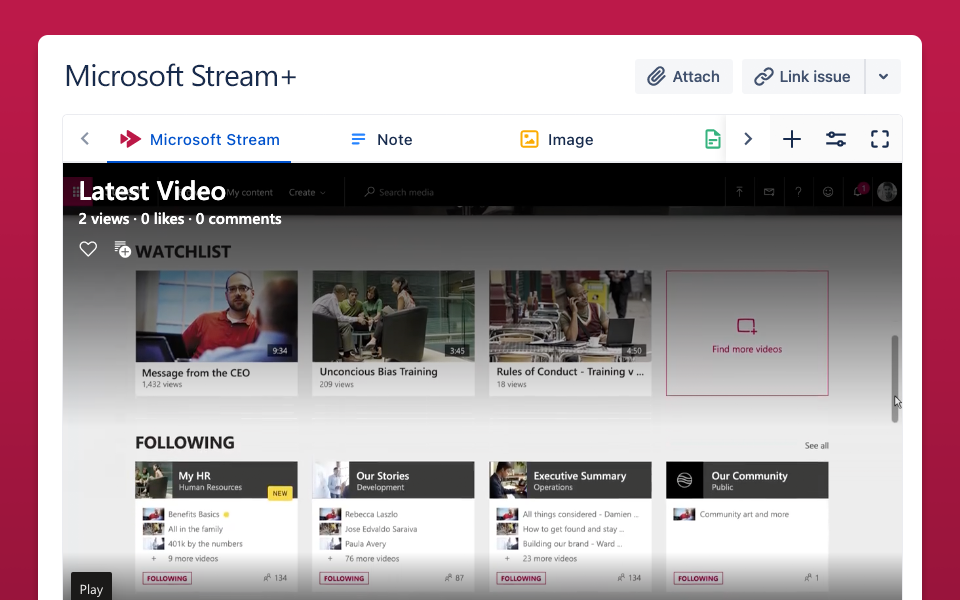Viewport: 960px width, 600px height.
Task: Click the paperclip Attach button
Action: 684,77
